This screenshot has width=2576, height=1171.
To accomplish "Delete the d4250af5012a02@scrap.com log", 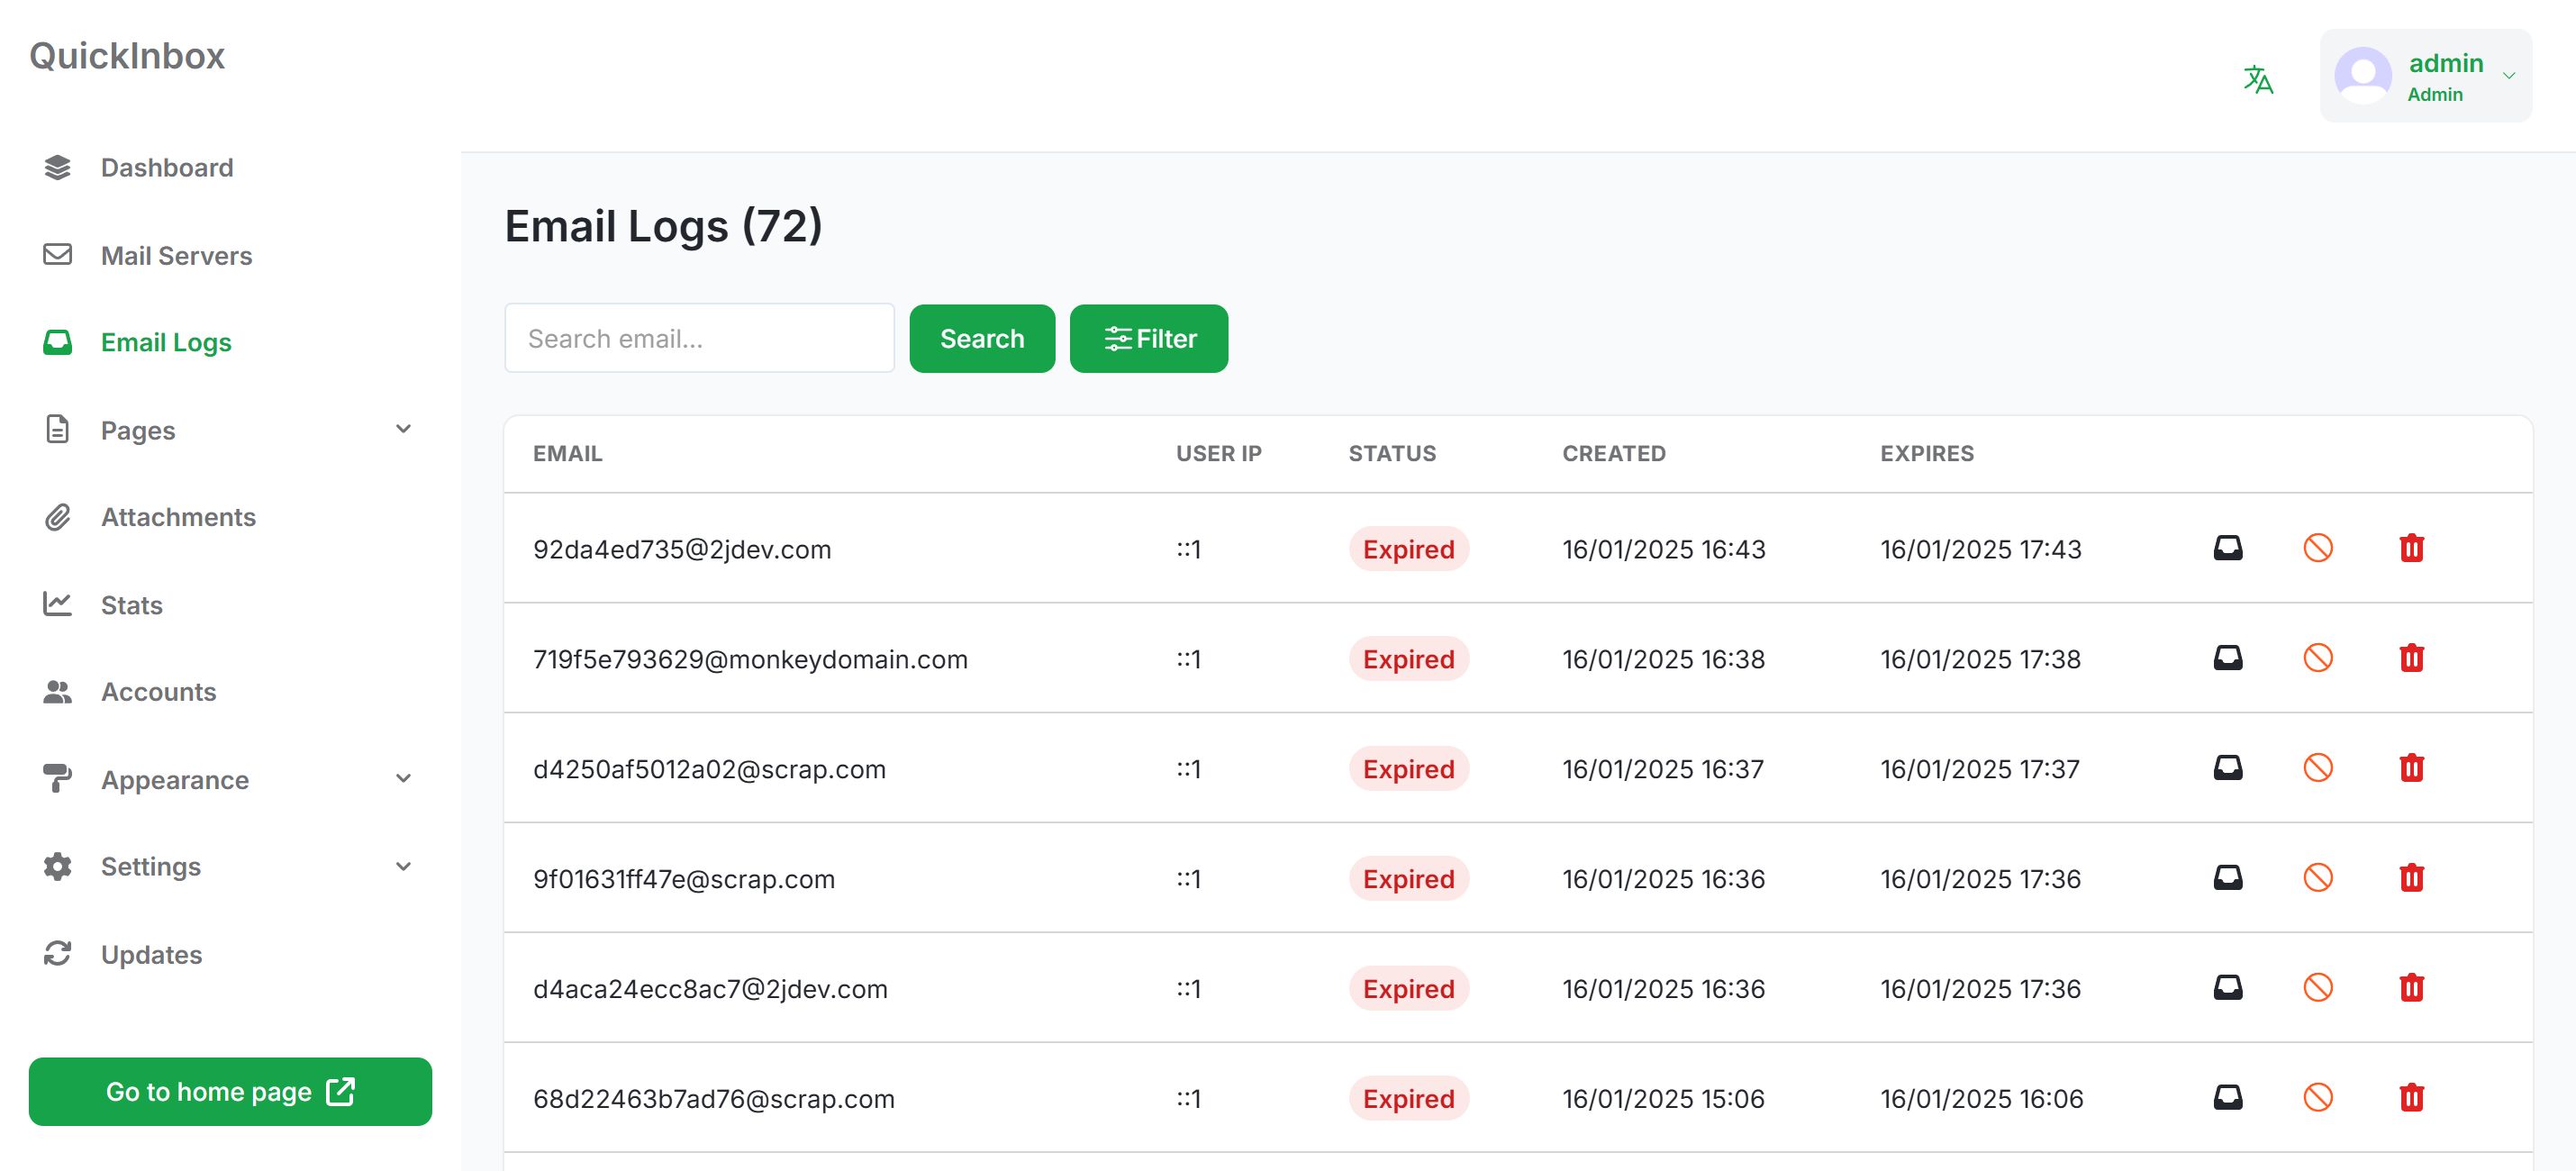I will coord(2411,768).
